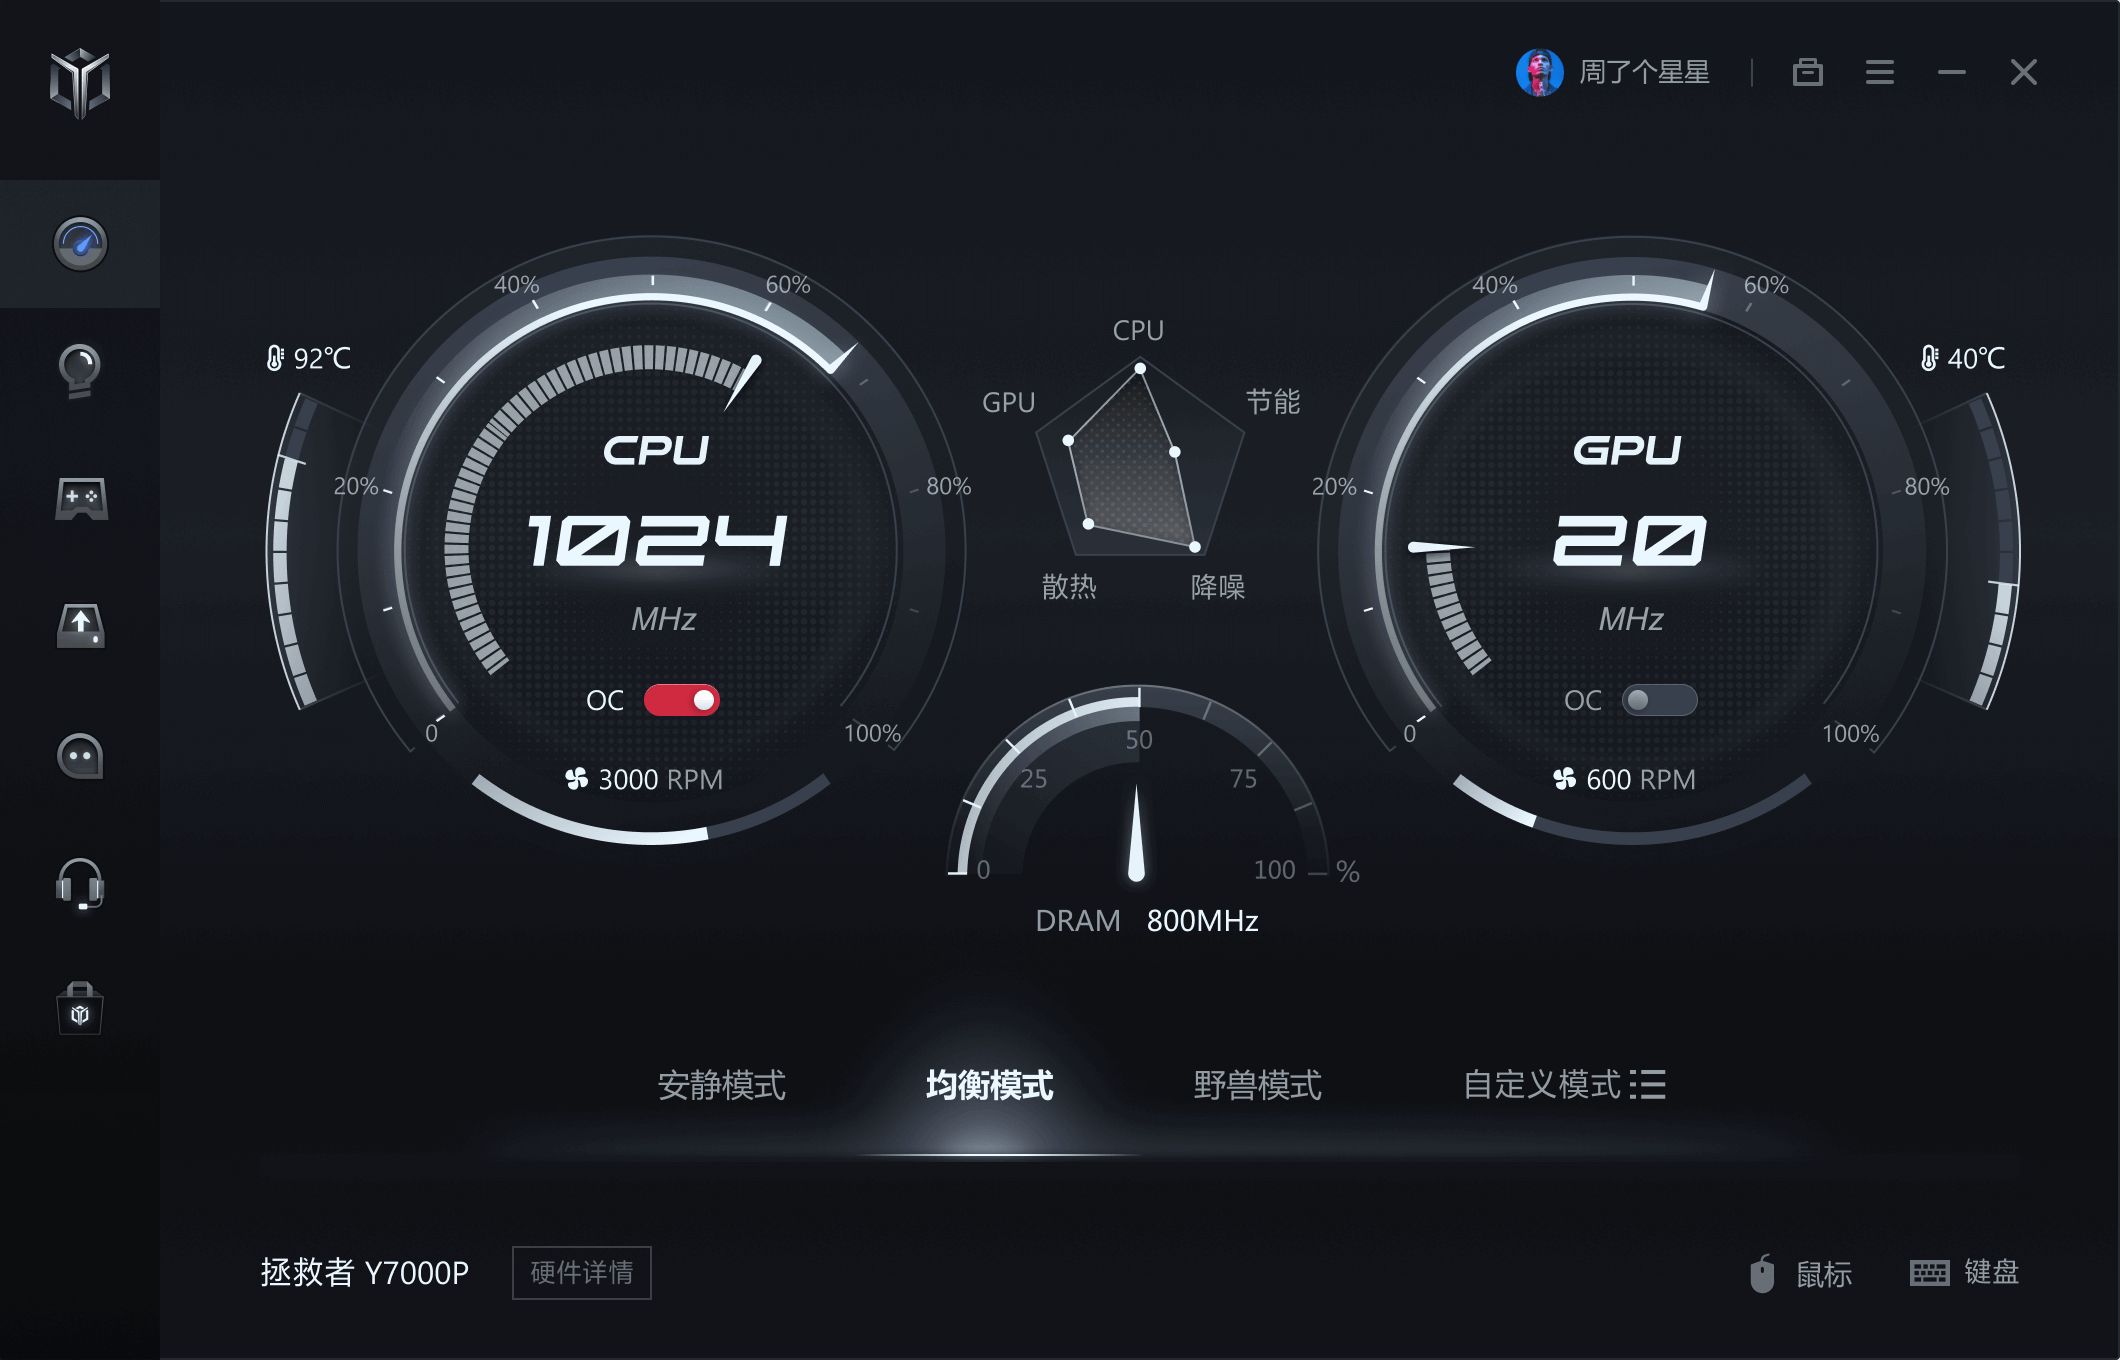Select the 均衡模式 tab

(989, 1085)
